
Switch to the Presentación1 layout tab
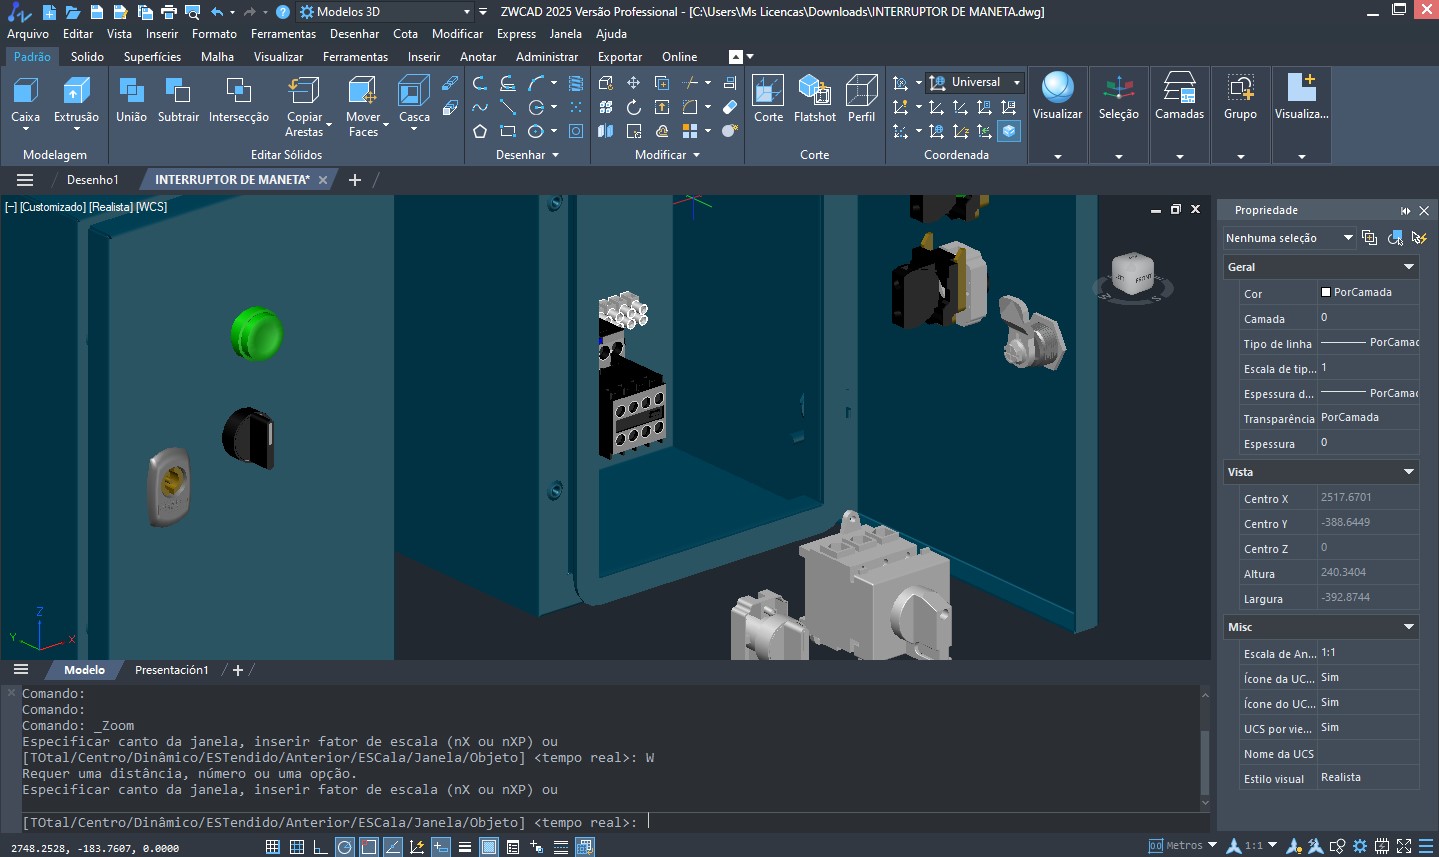[x=171, y=670]
